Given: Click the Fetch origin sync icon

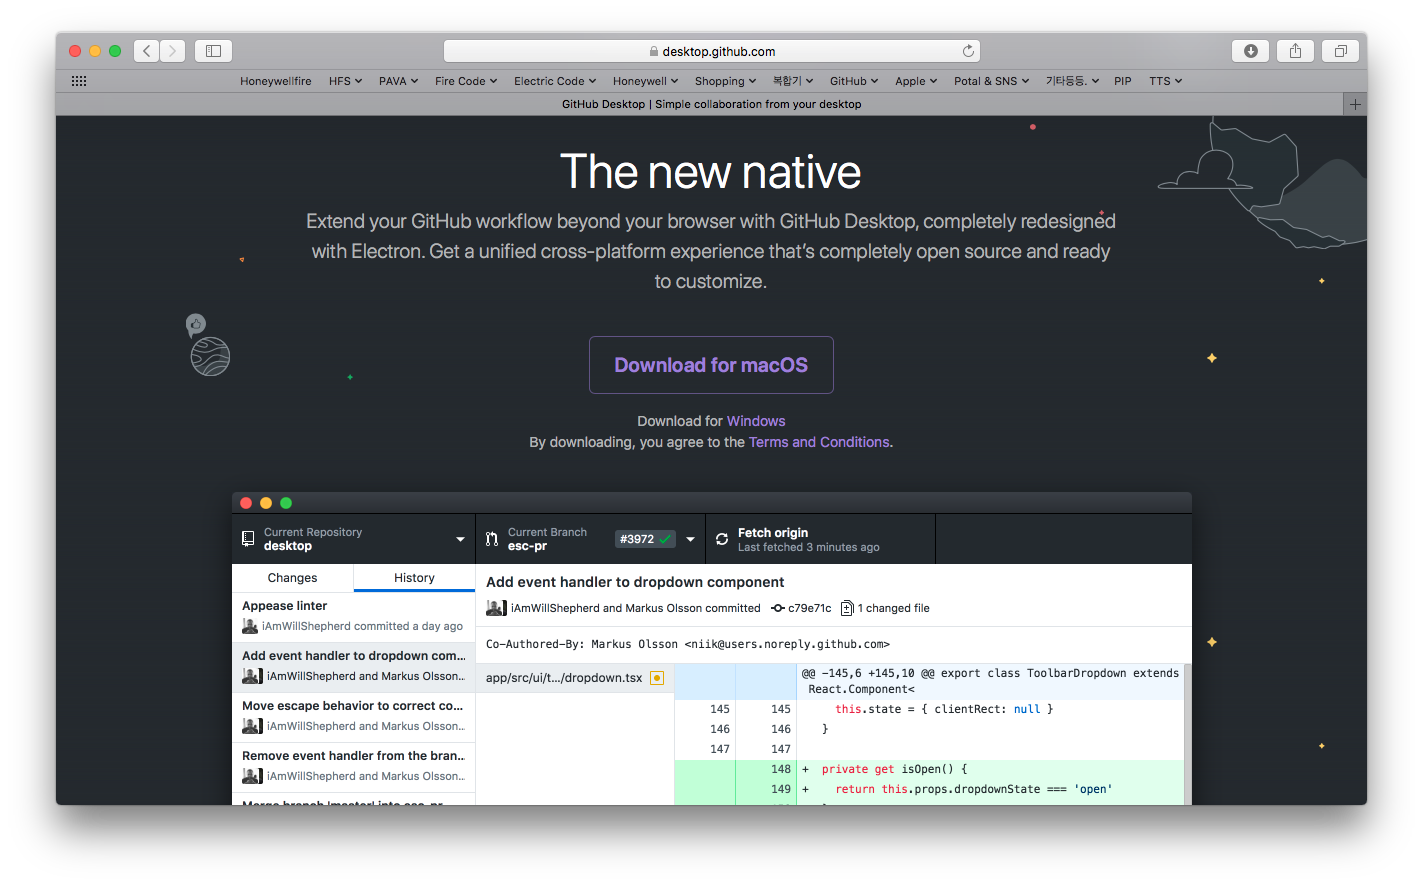Looking at the screenshot, I should [x=722, y=539].
